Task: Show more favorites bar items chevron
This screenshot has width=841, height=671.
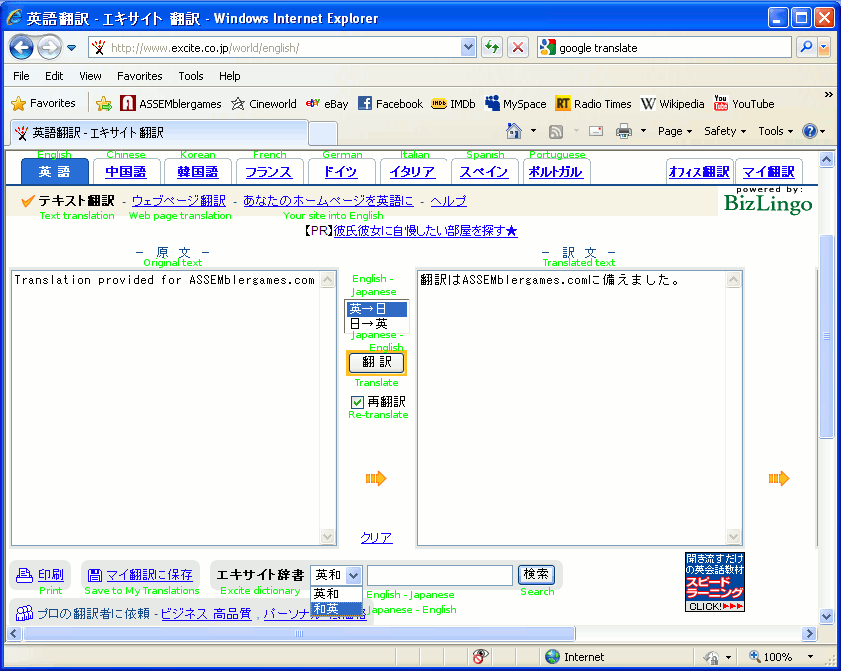Action: click(x=828, y=95)
